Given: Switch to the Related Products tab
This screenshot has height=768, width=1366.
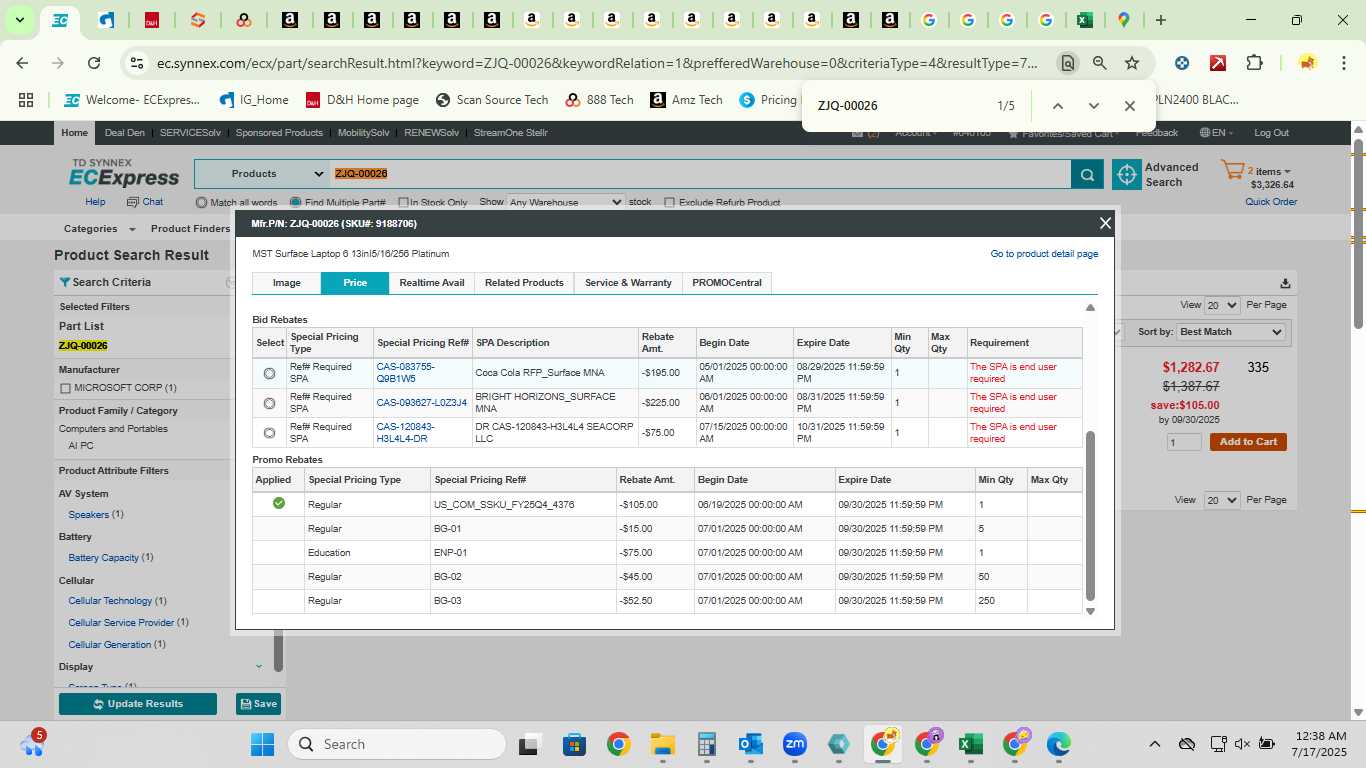Looking at the screenshot, I should click(524, 283).
